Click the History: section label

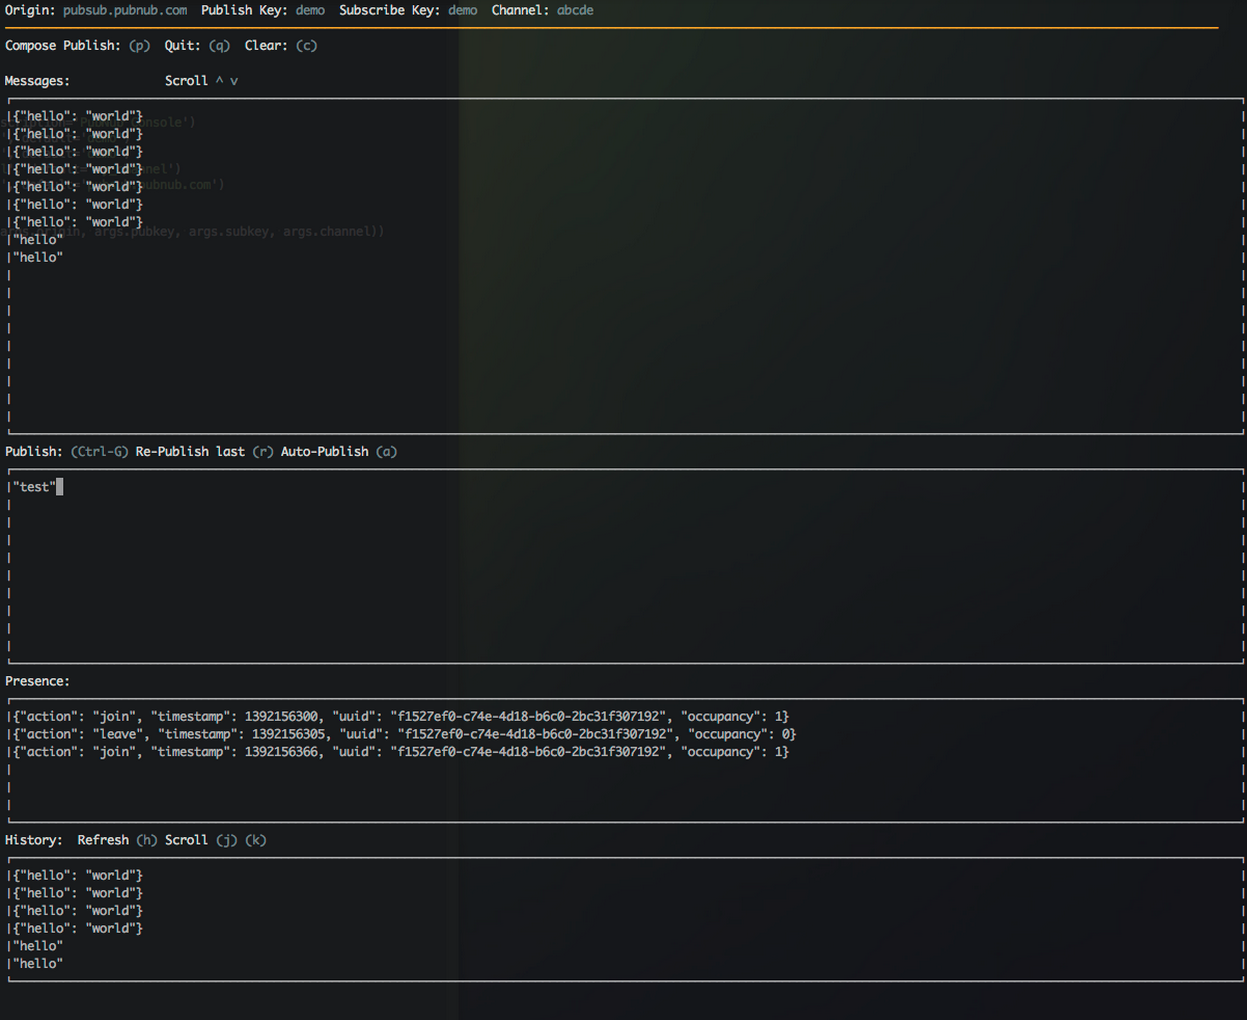(x=34, y=841)
